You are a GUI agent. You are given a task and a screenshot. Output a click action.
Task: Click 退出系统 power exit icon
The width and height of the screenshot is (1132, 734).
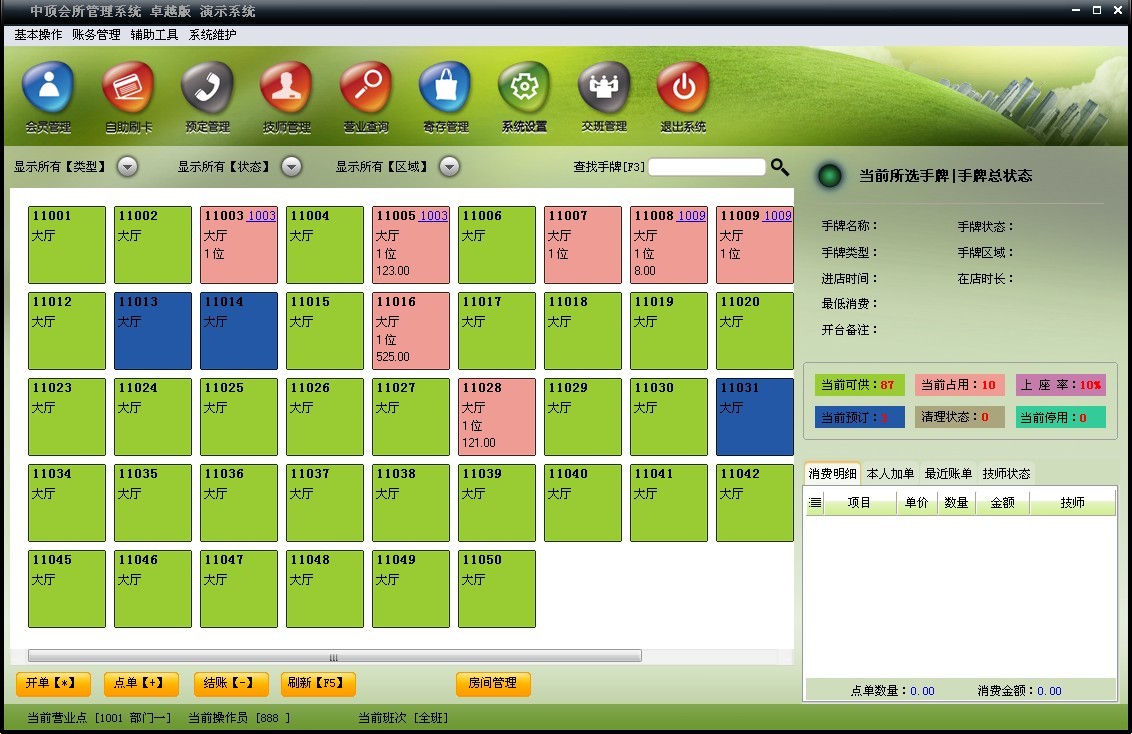[683, 90]
